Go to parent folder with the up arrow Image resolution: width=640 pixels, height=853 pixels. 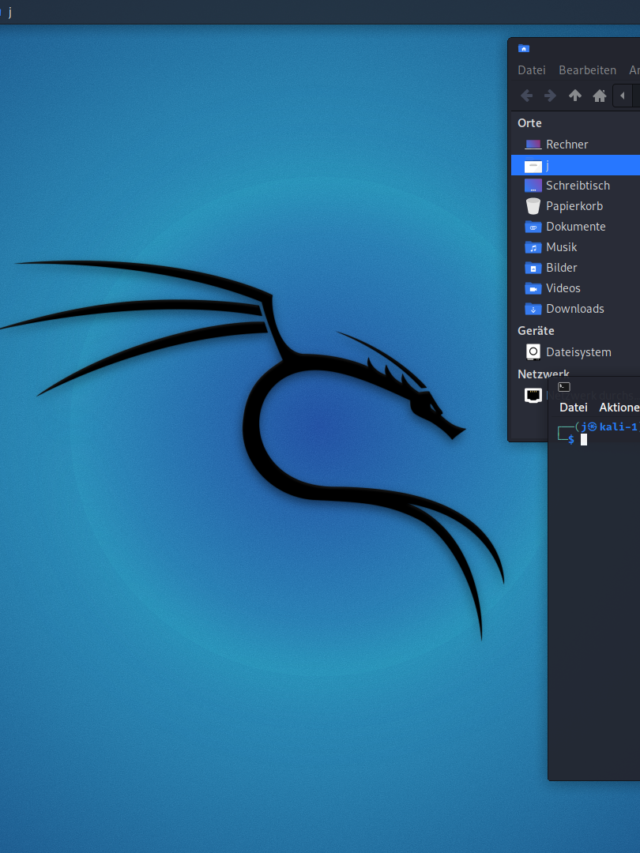click(575, 96)
